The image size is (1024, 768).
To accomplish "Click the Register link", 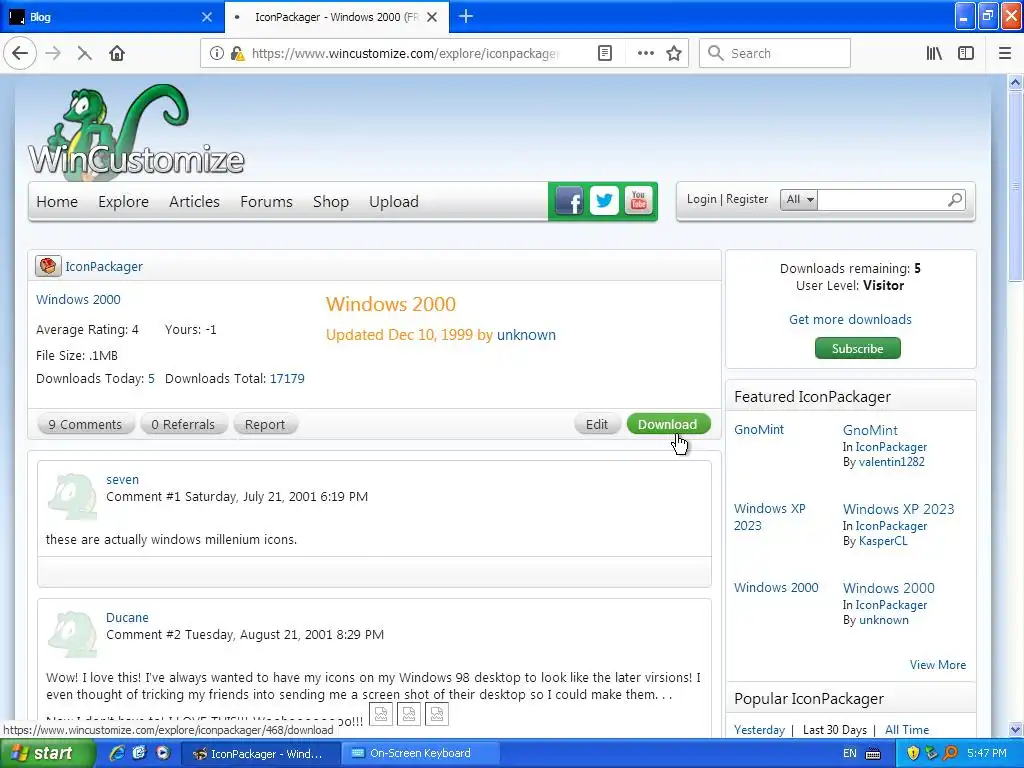I will (x=746, y=199).
